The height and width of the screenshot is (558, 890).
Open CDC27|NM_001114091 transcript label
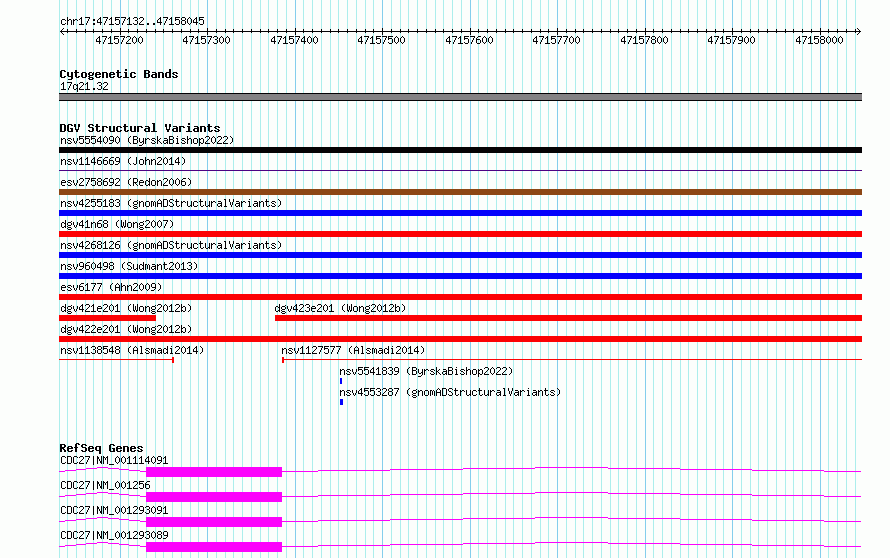(x=114, y=460)
